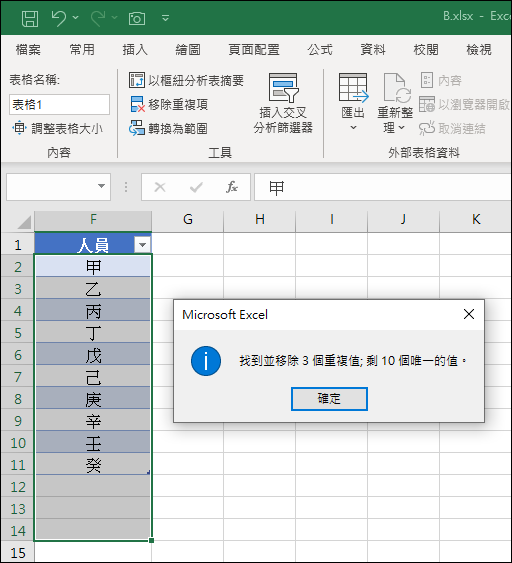Screen dimensions: 512x563
Task: Select cell containing 甲
Action: coord(93,266)
